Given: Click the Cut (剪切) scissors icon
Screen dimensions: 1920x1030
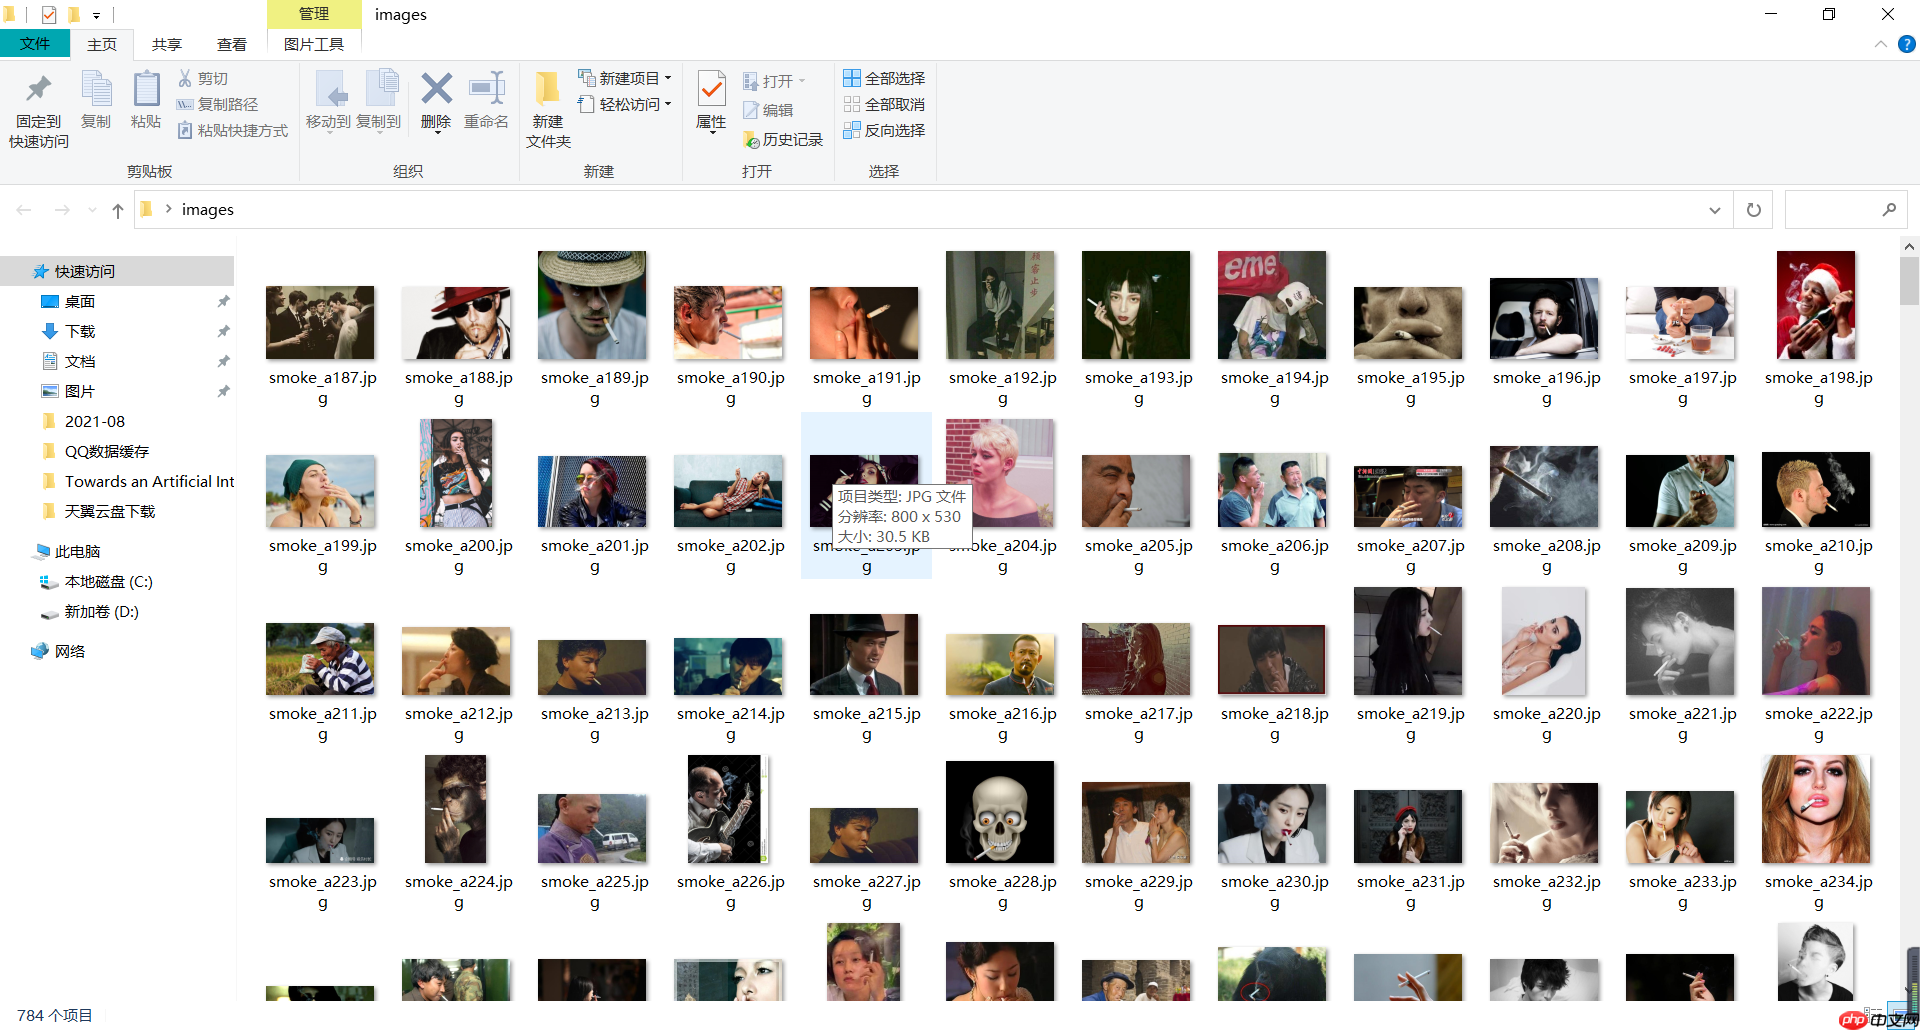Looking at the screenshot, I should click(185, 78).
